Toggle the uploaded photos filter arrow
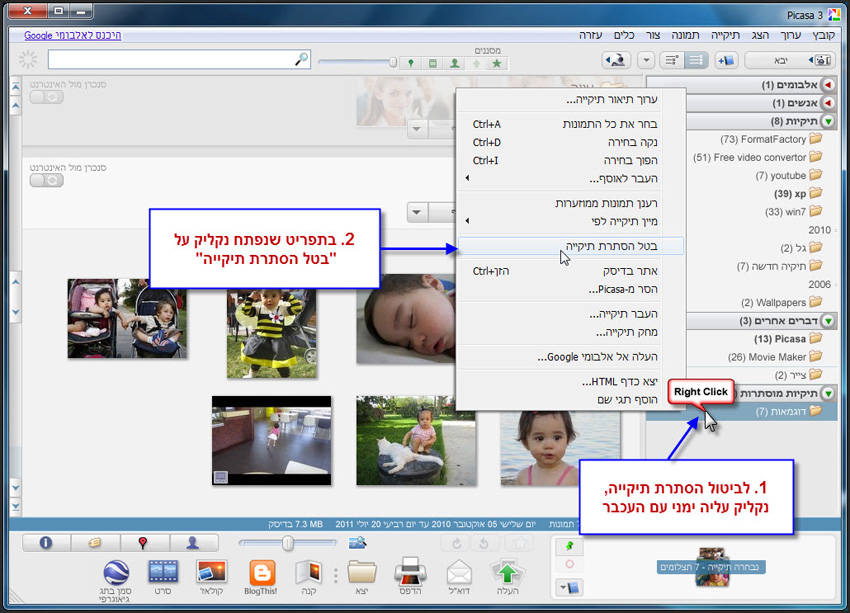850x613 pixels. (x=476, y=63)
